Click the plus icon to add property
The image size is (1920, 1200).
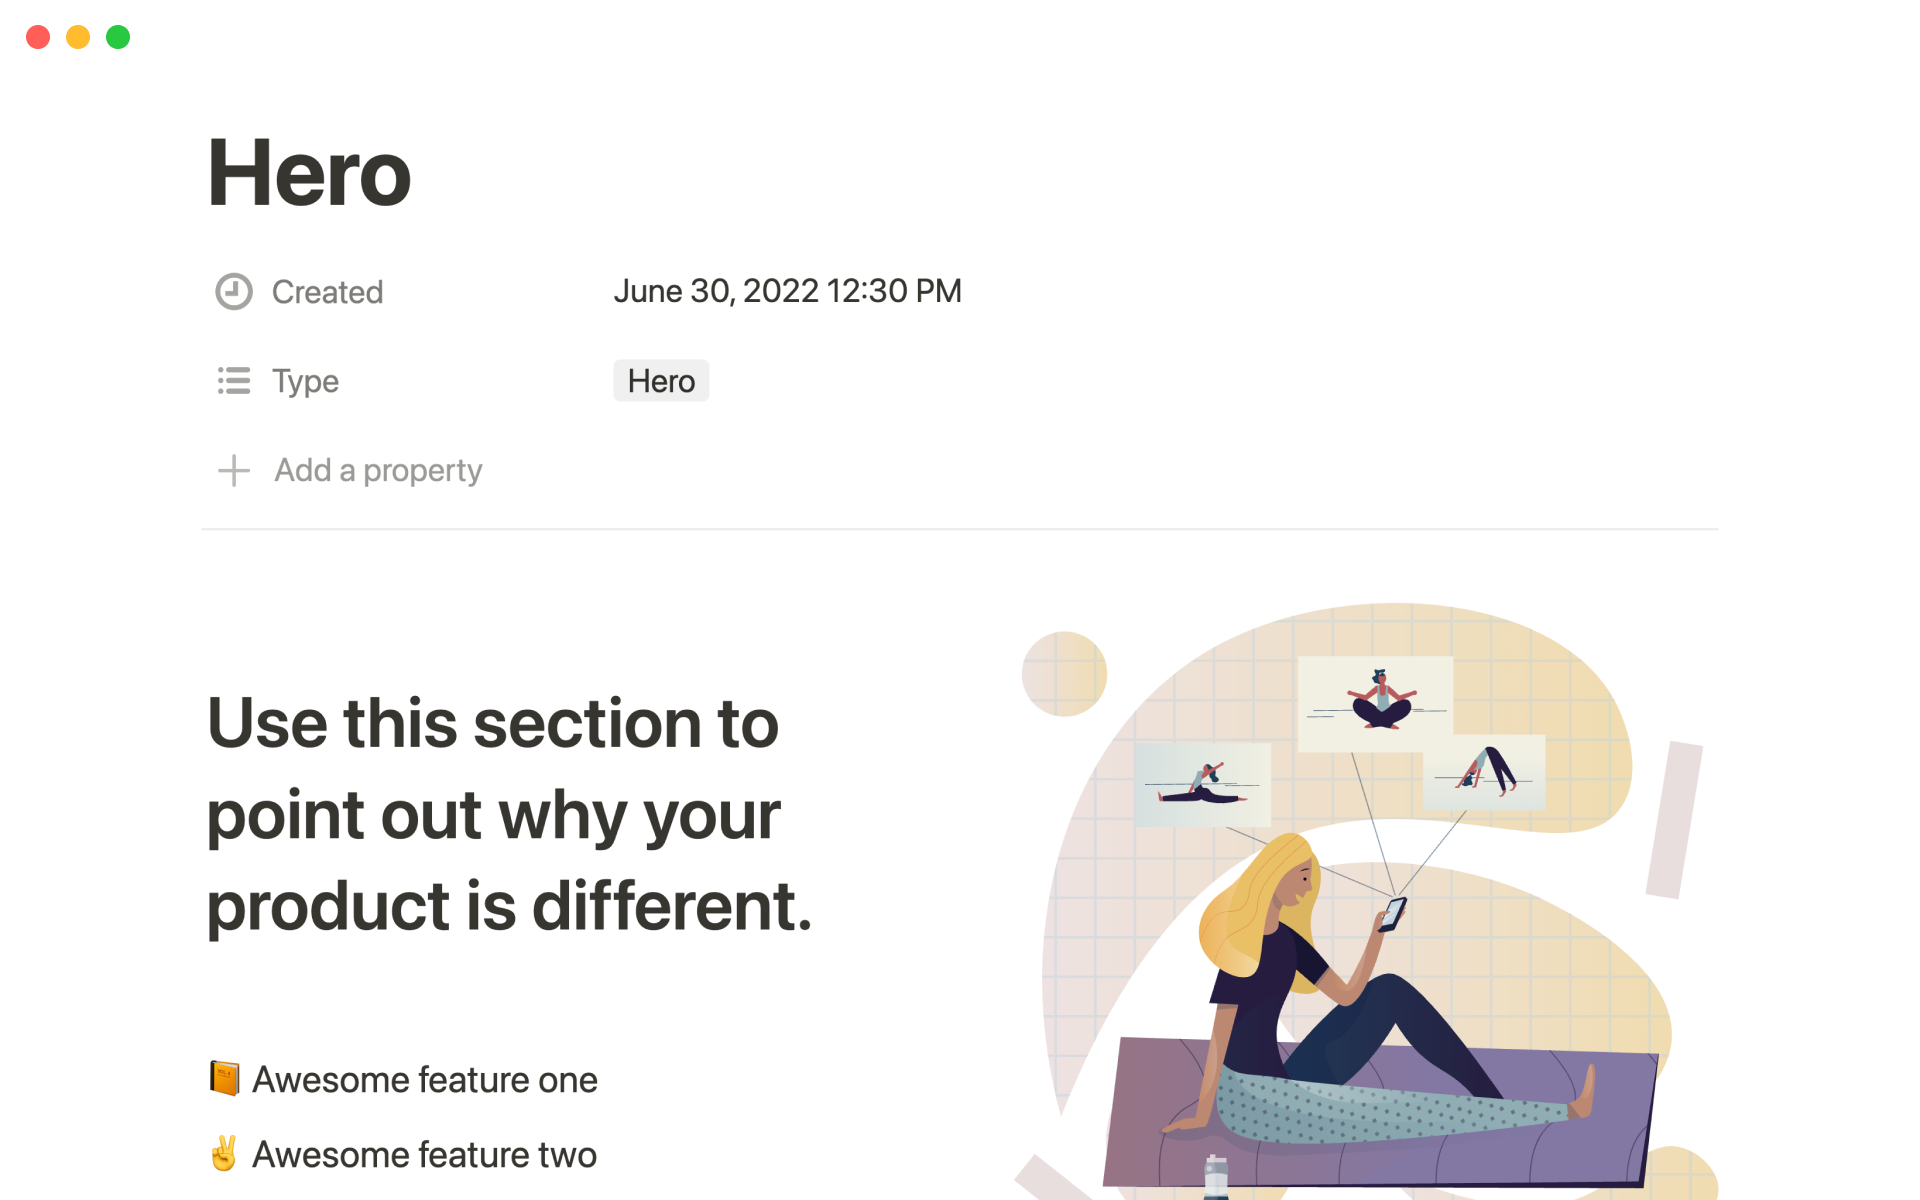[x=234, y=470]
